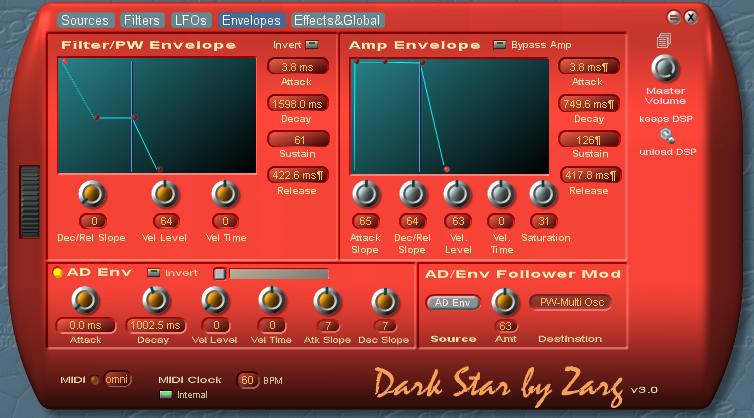Viewport: 754px width, 418px height.
Task: Click the Filter envelope Sustain 61 field
Action: click(299, 139)
